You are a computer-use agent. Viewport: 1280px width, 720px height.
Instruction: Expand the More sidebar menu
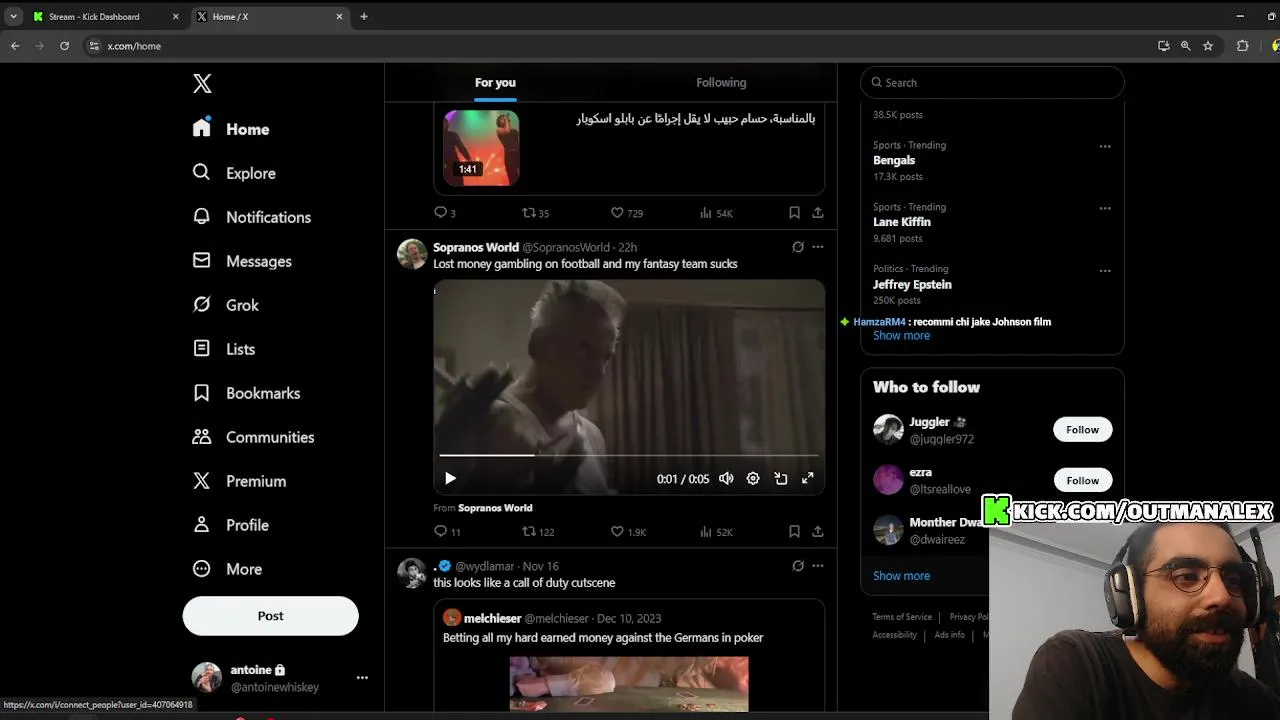coord(228,569)
